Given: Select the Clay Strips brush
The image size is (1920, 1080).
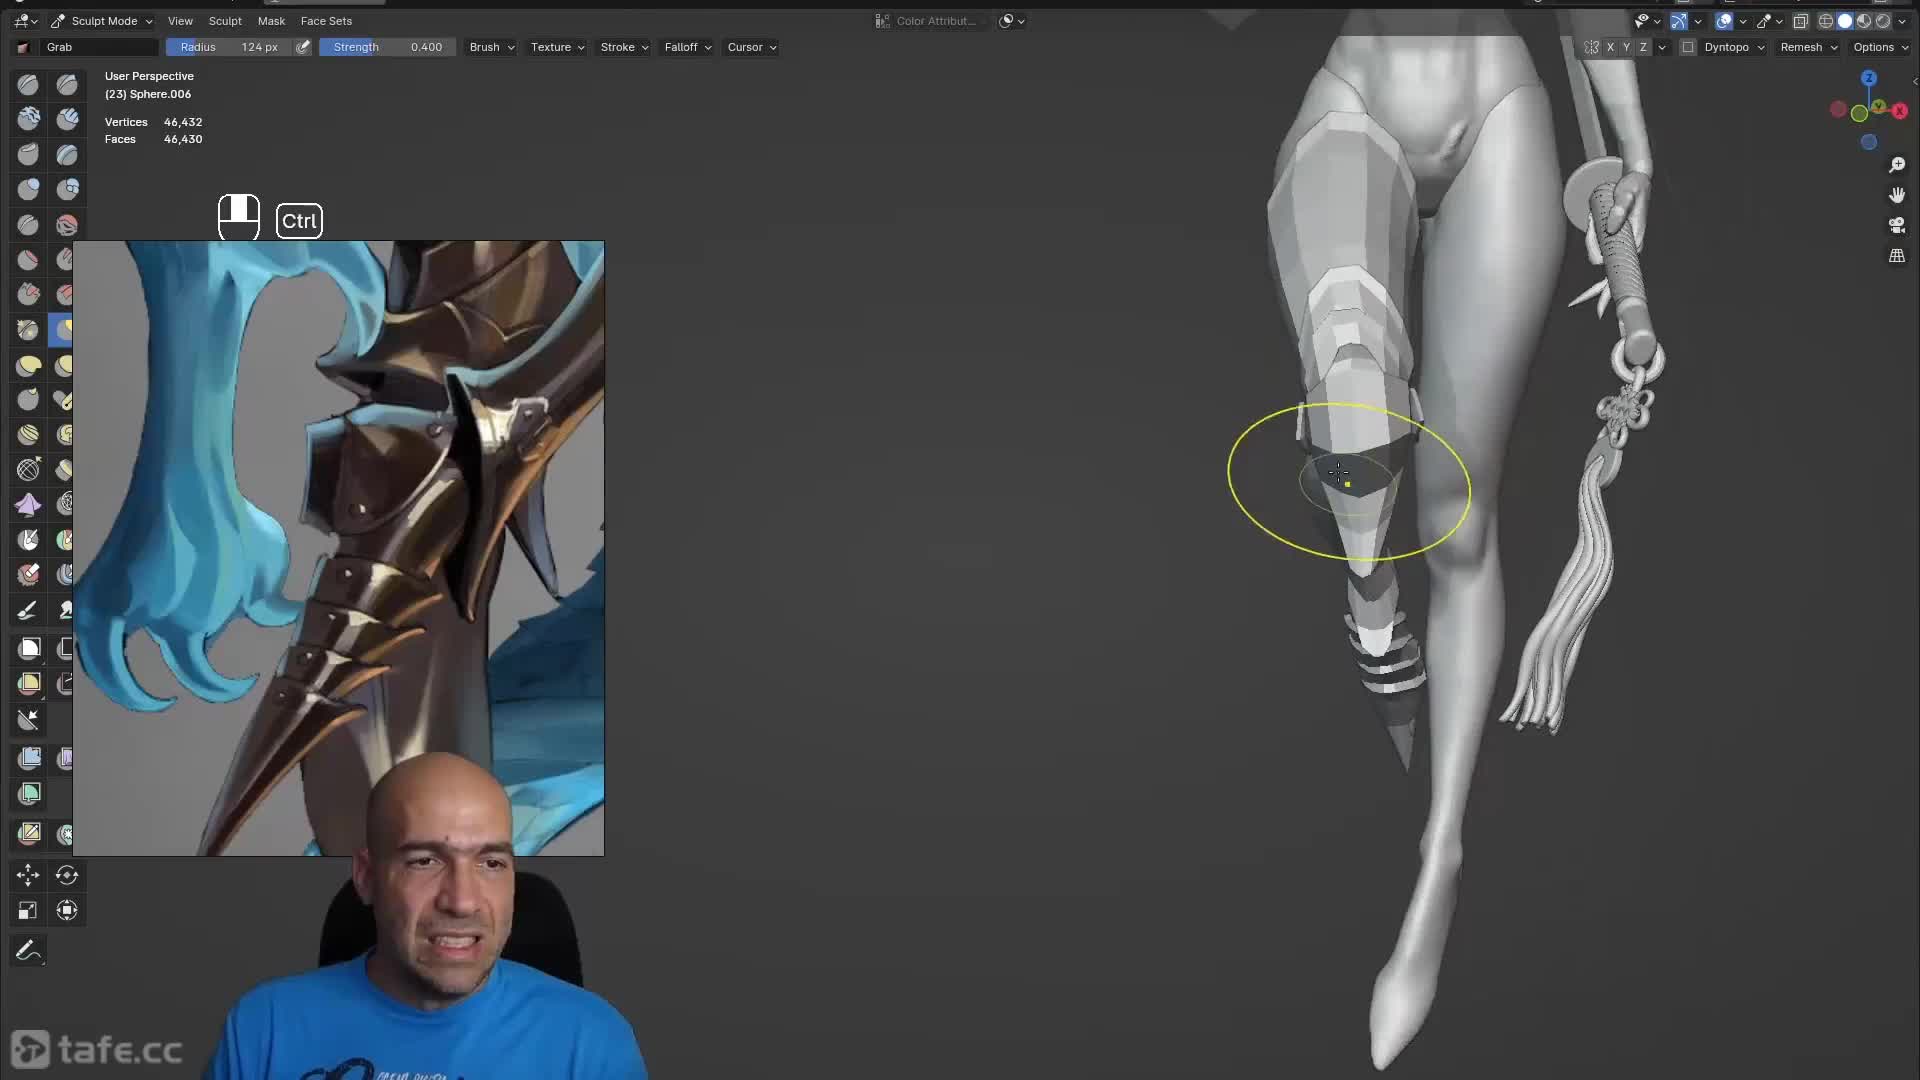Looking at the screenshot, I should [67, 120].
